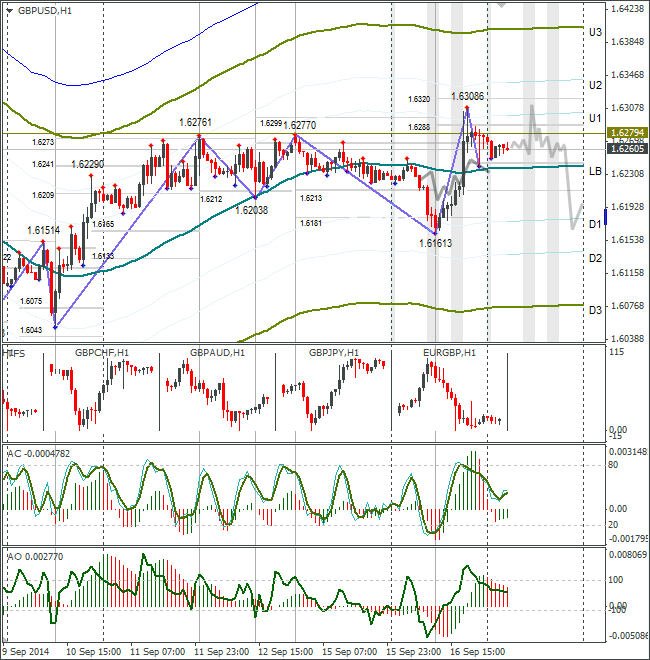Click the olive 1.62794 price level tag

627,133
